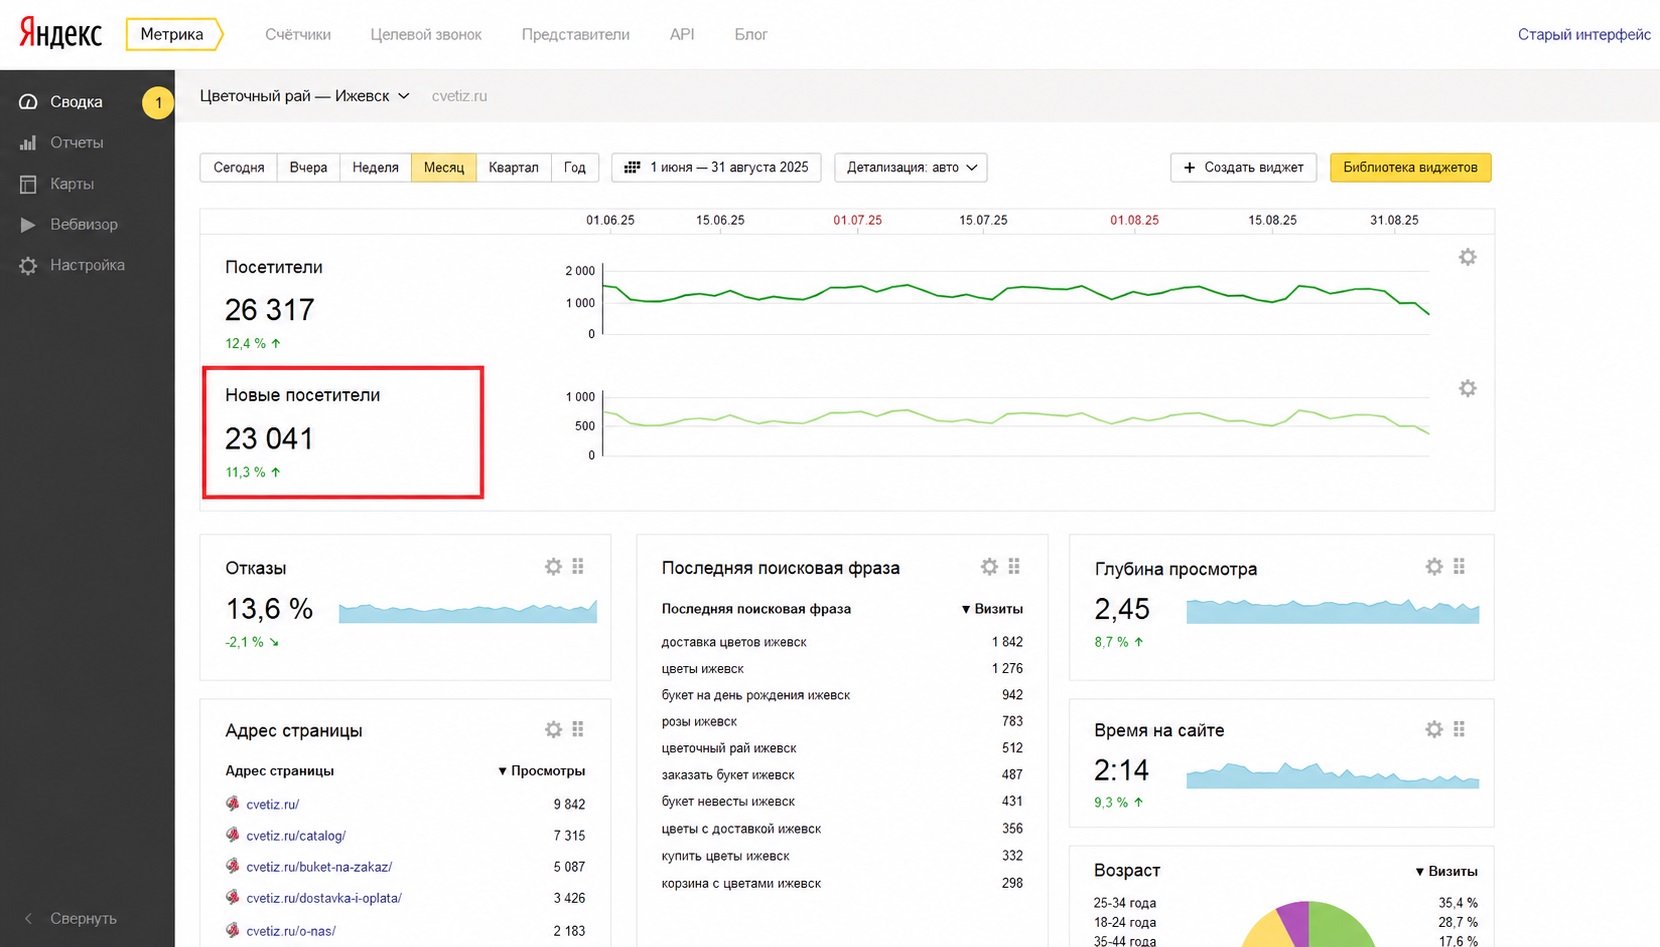Click the Глубина просмотра sparkline chart

pyautogui.click(x=1332, y=612)
